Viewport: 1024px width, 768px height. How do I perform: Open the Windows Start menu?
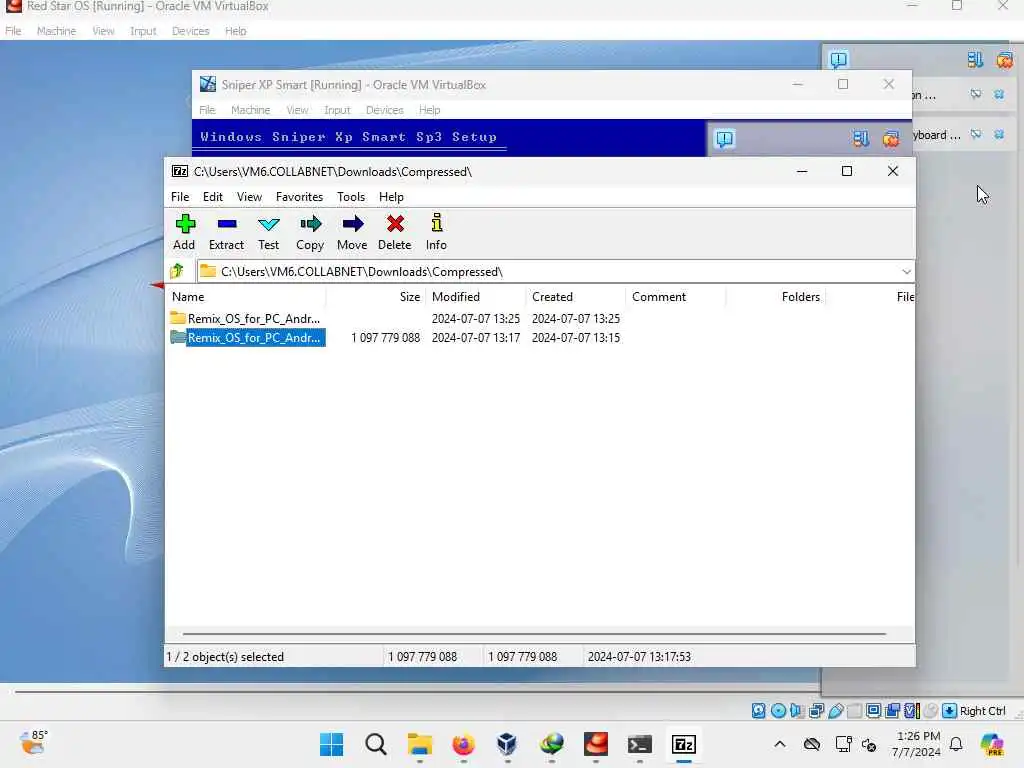point(332,744)
